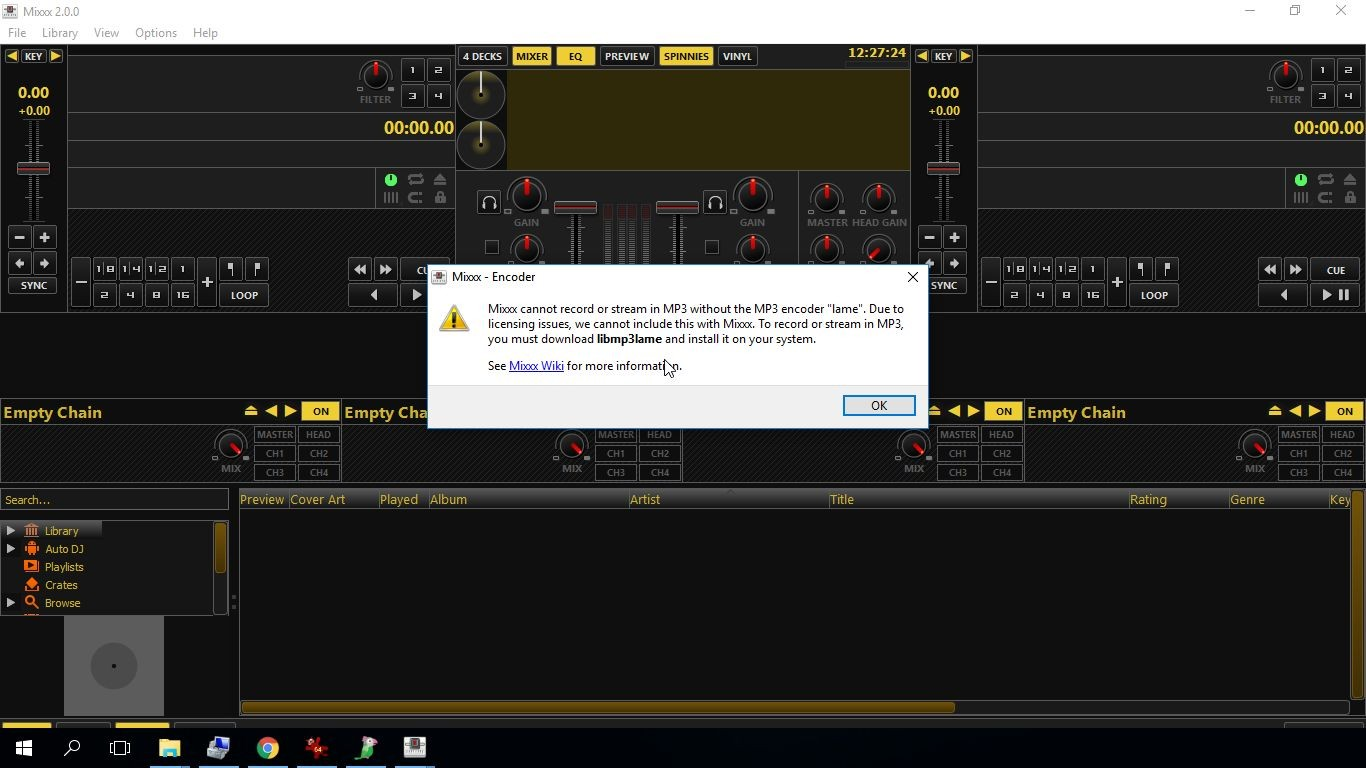Activate hotcue 4 on the left deck

pyautogui.click(x=438, y=96)
